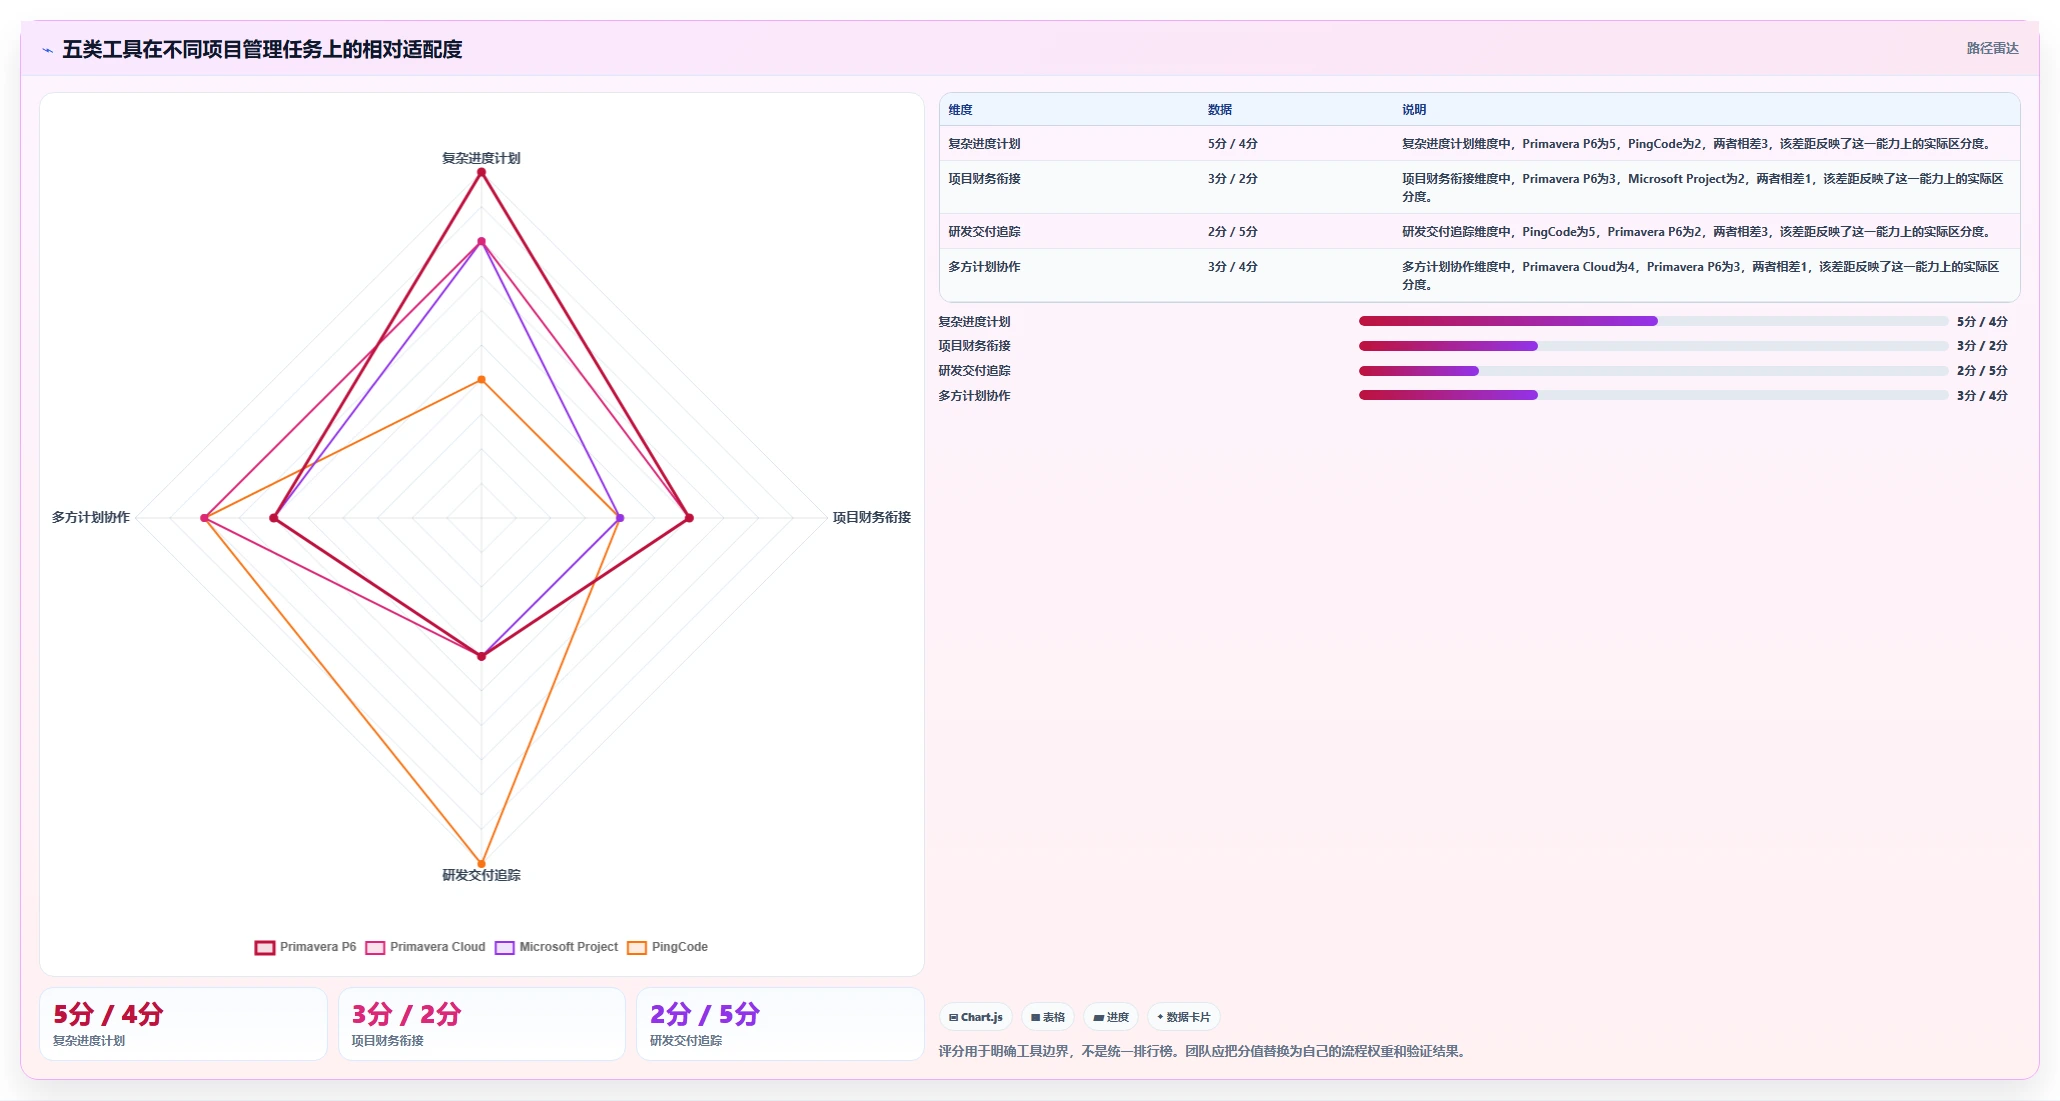The height and width of the screenshot is (1101, 2060).
Task: Click the 维度 column header
Action: click(x=960, y=110)
